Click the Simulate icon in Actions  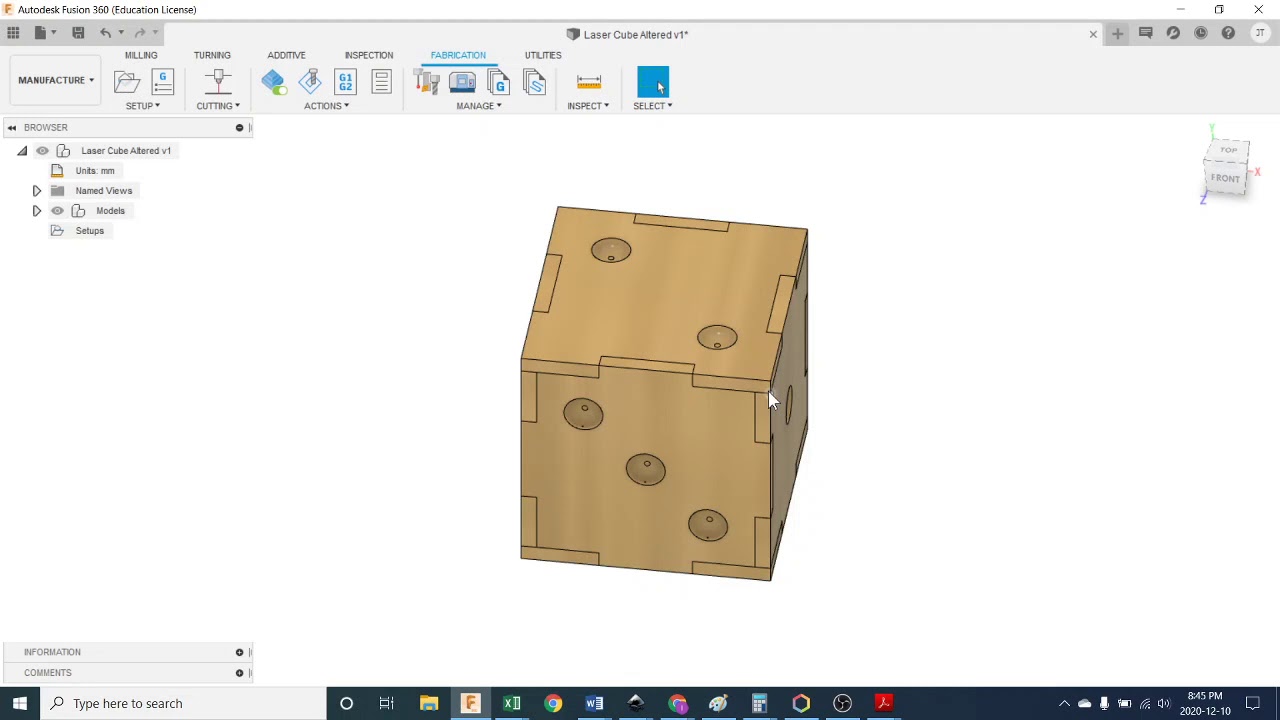coord(310,82)
